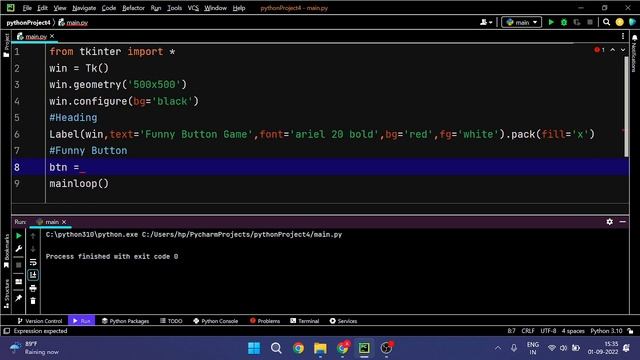640x360 pixels.
Task: Pin the Run tab with the pin icon
Action: click(x=19, y=298)
